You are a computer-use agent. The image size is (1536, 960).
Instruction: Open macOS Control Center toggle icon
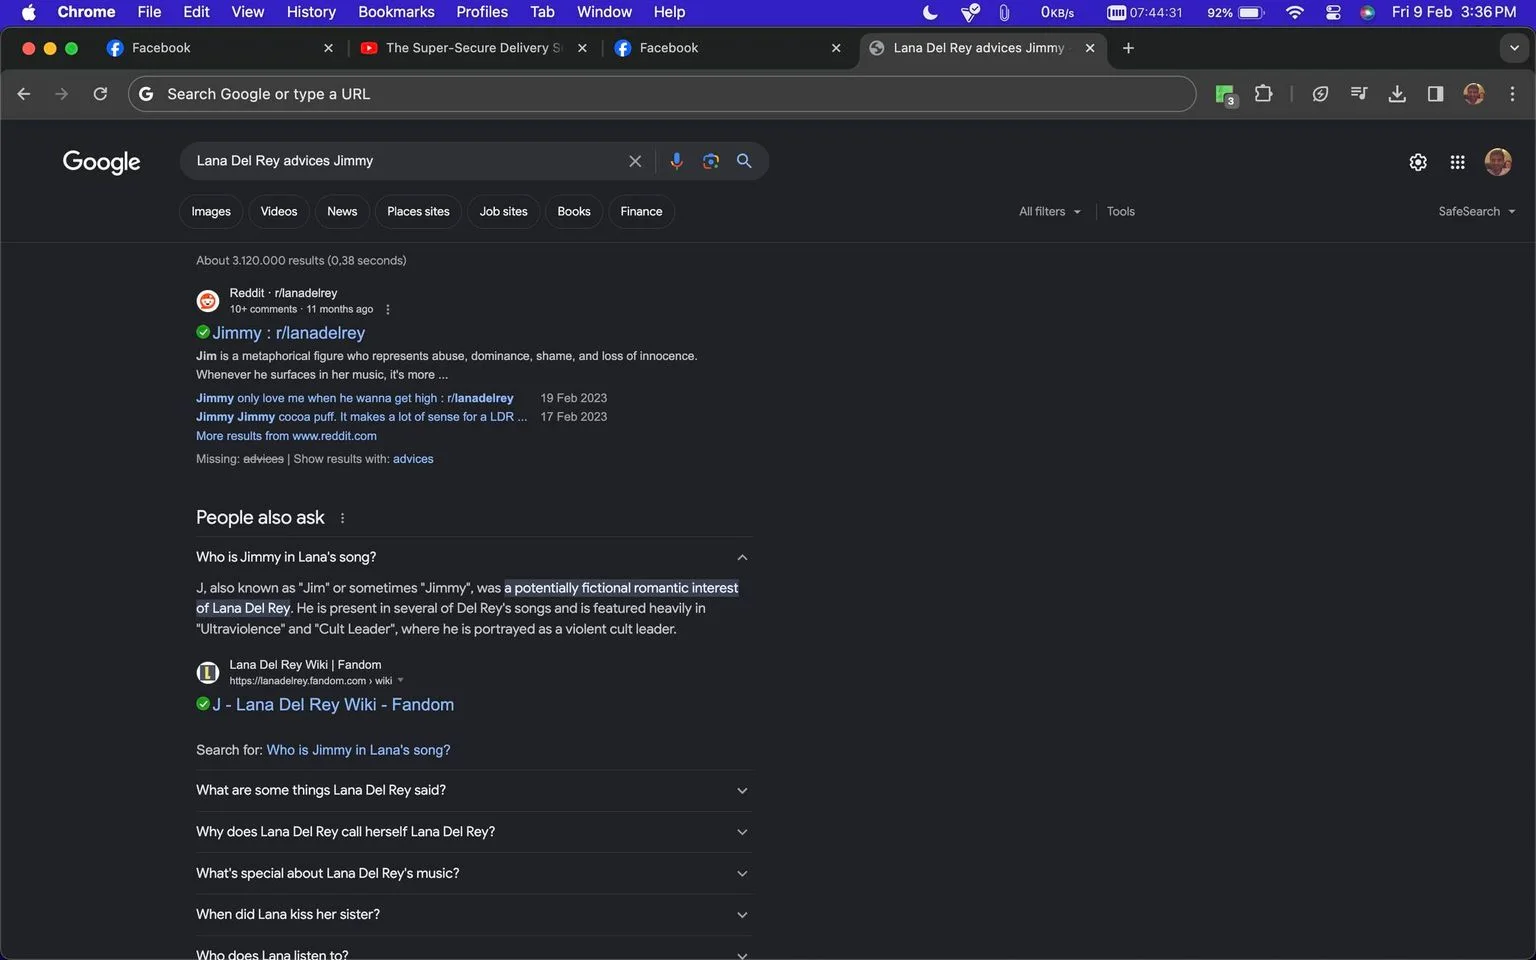[x=1333, y=12]
